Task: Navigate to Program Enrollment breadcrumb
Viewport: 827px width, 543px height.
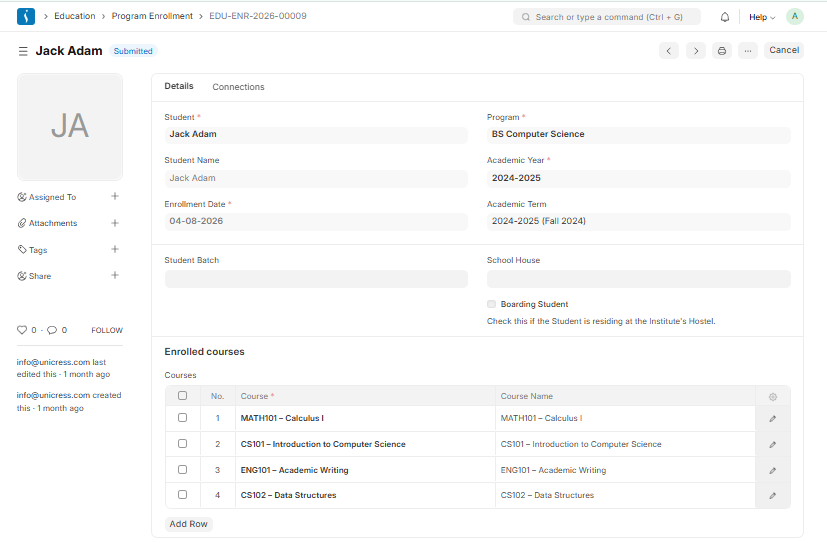Action: [x=152, y=16]
